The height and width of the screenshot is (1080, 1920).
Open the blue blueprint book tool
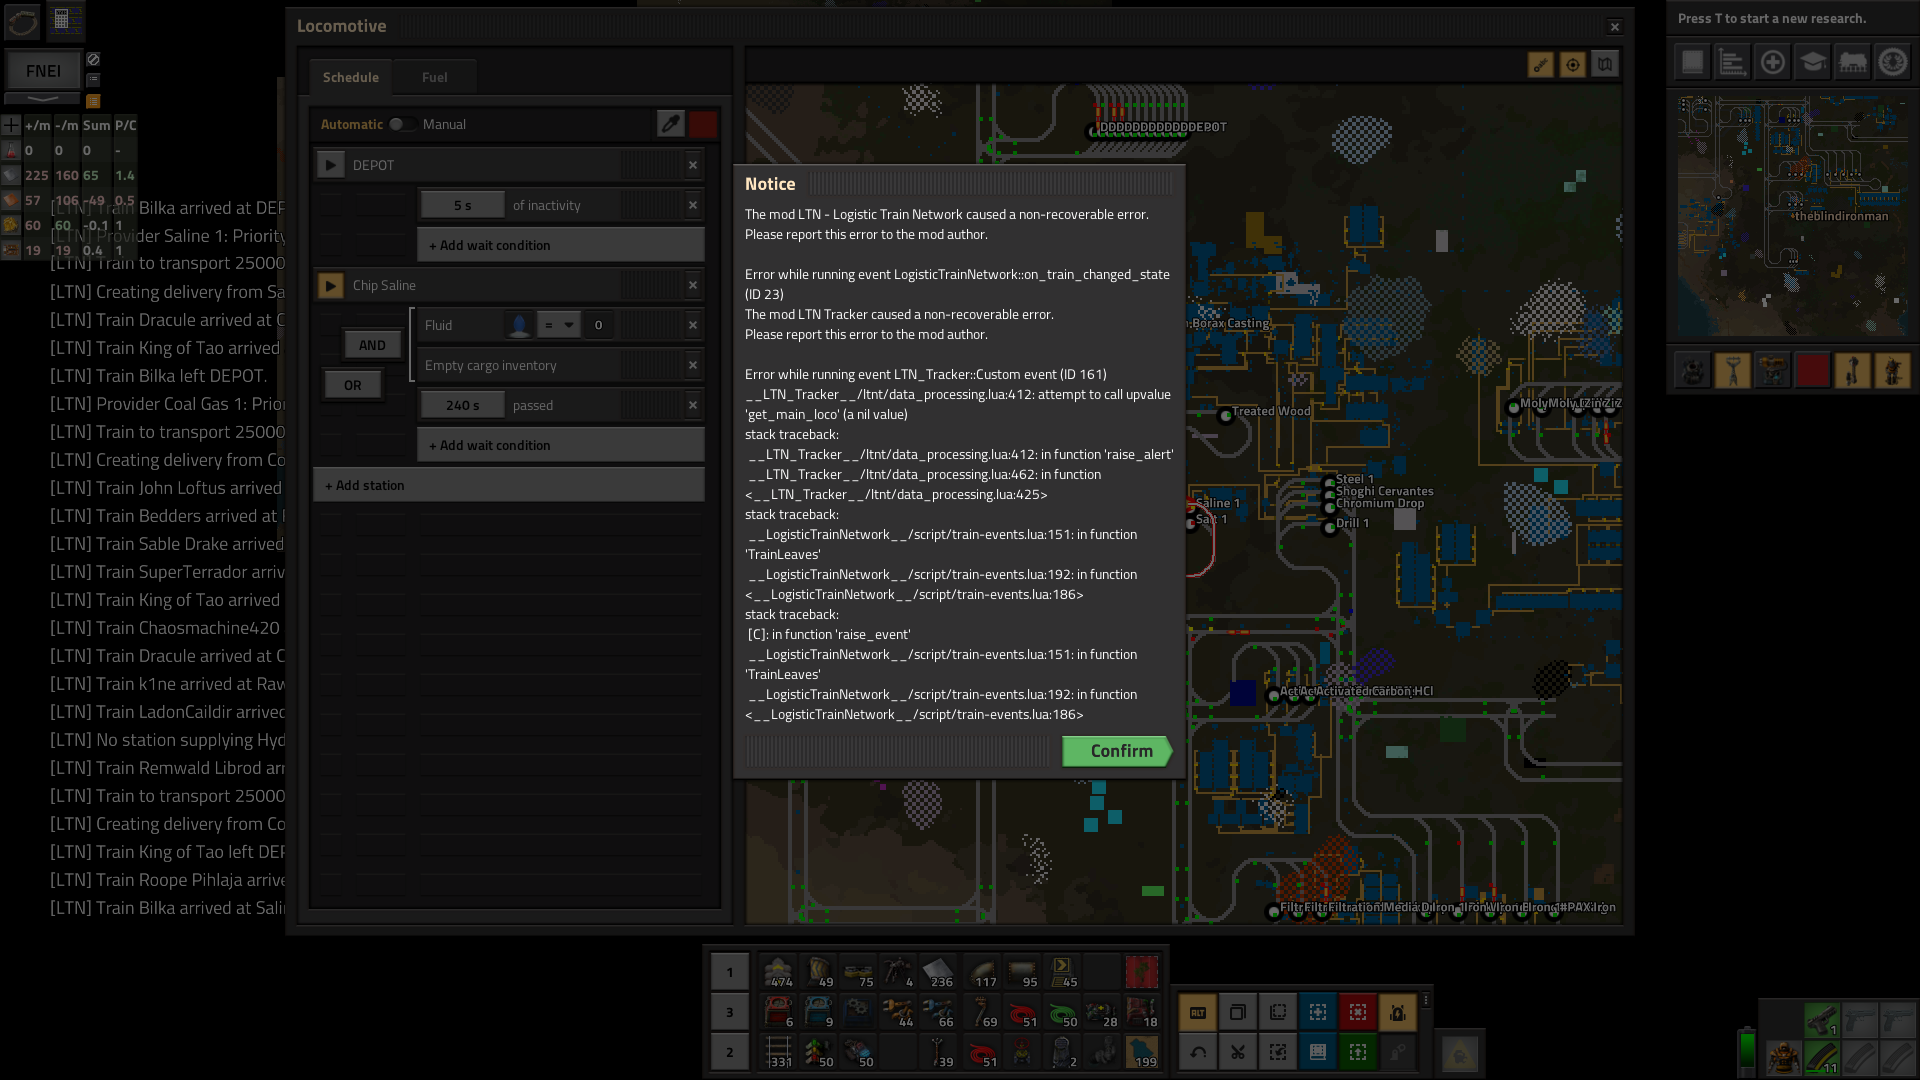tap(1317, 1052)
